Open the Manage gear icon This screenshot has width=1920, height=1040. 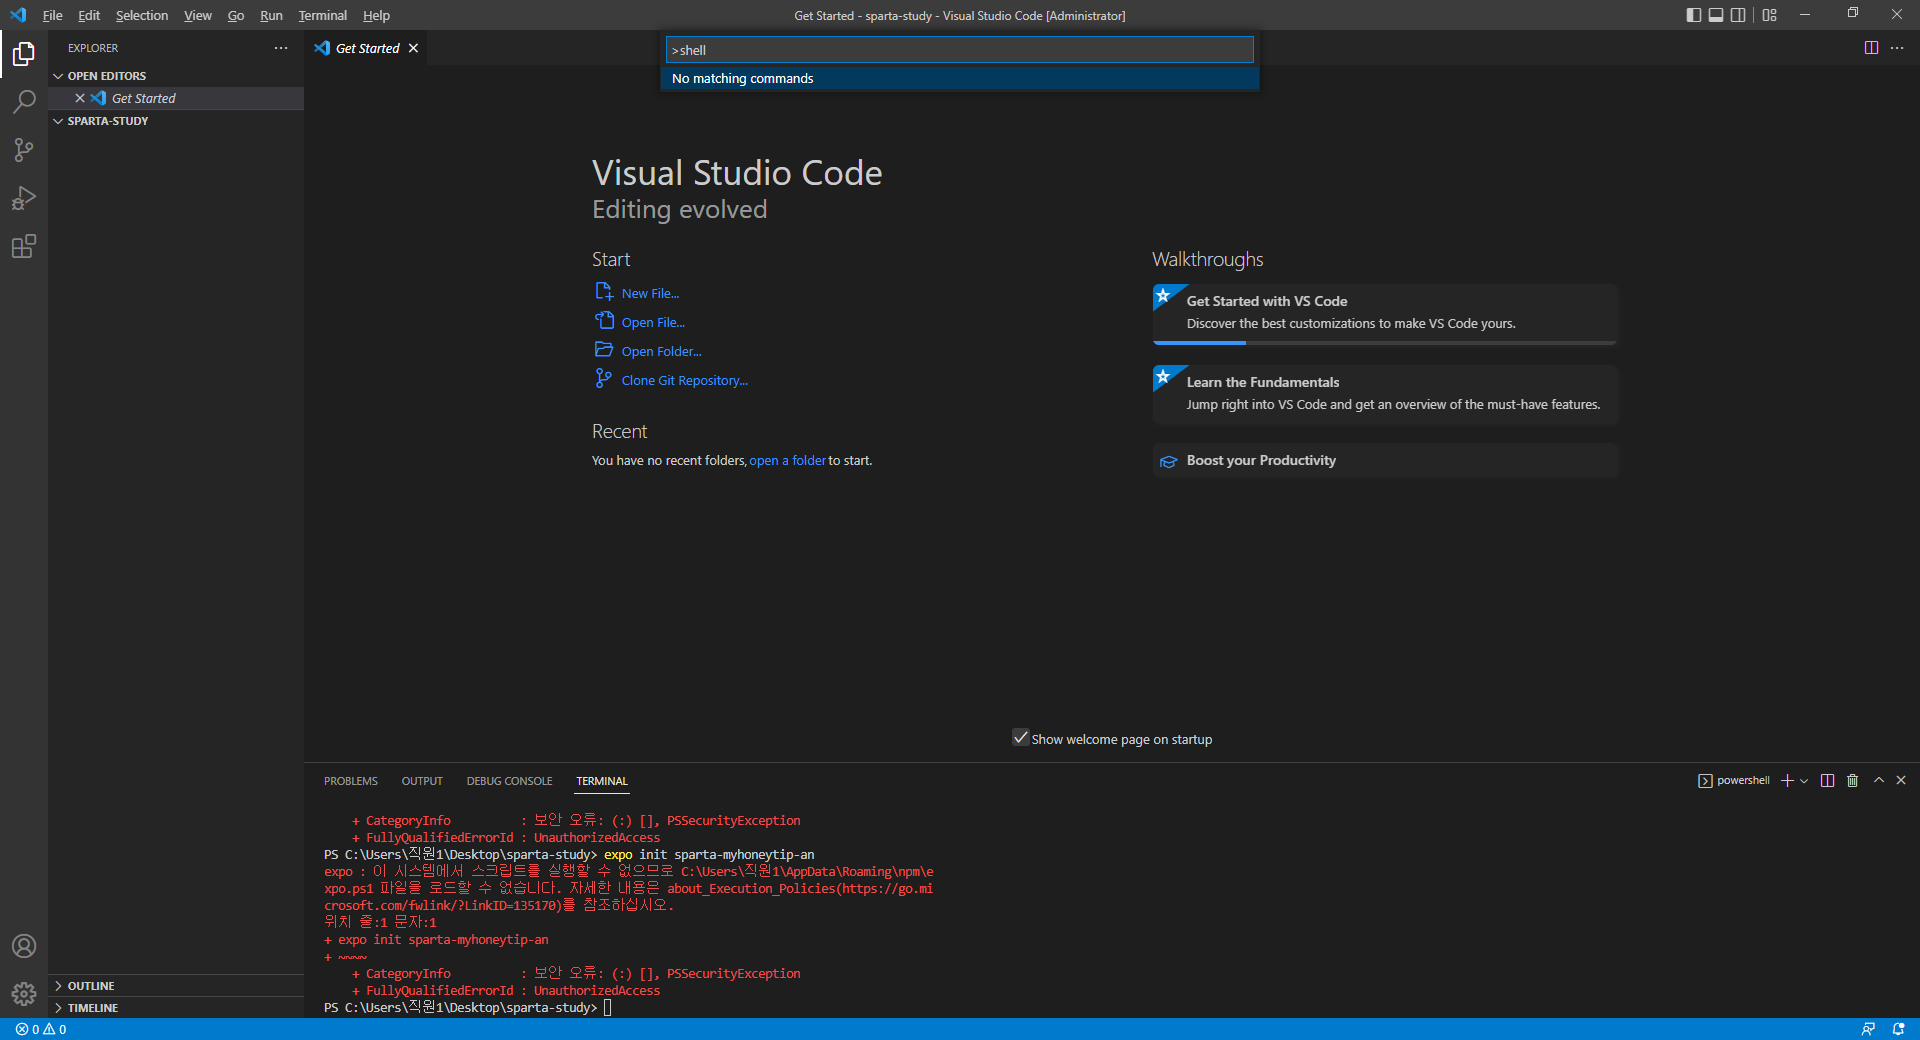click(x=24, y=994)
